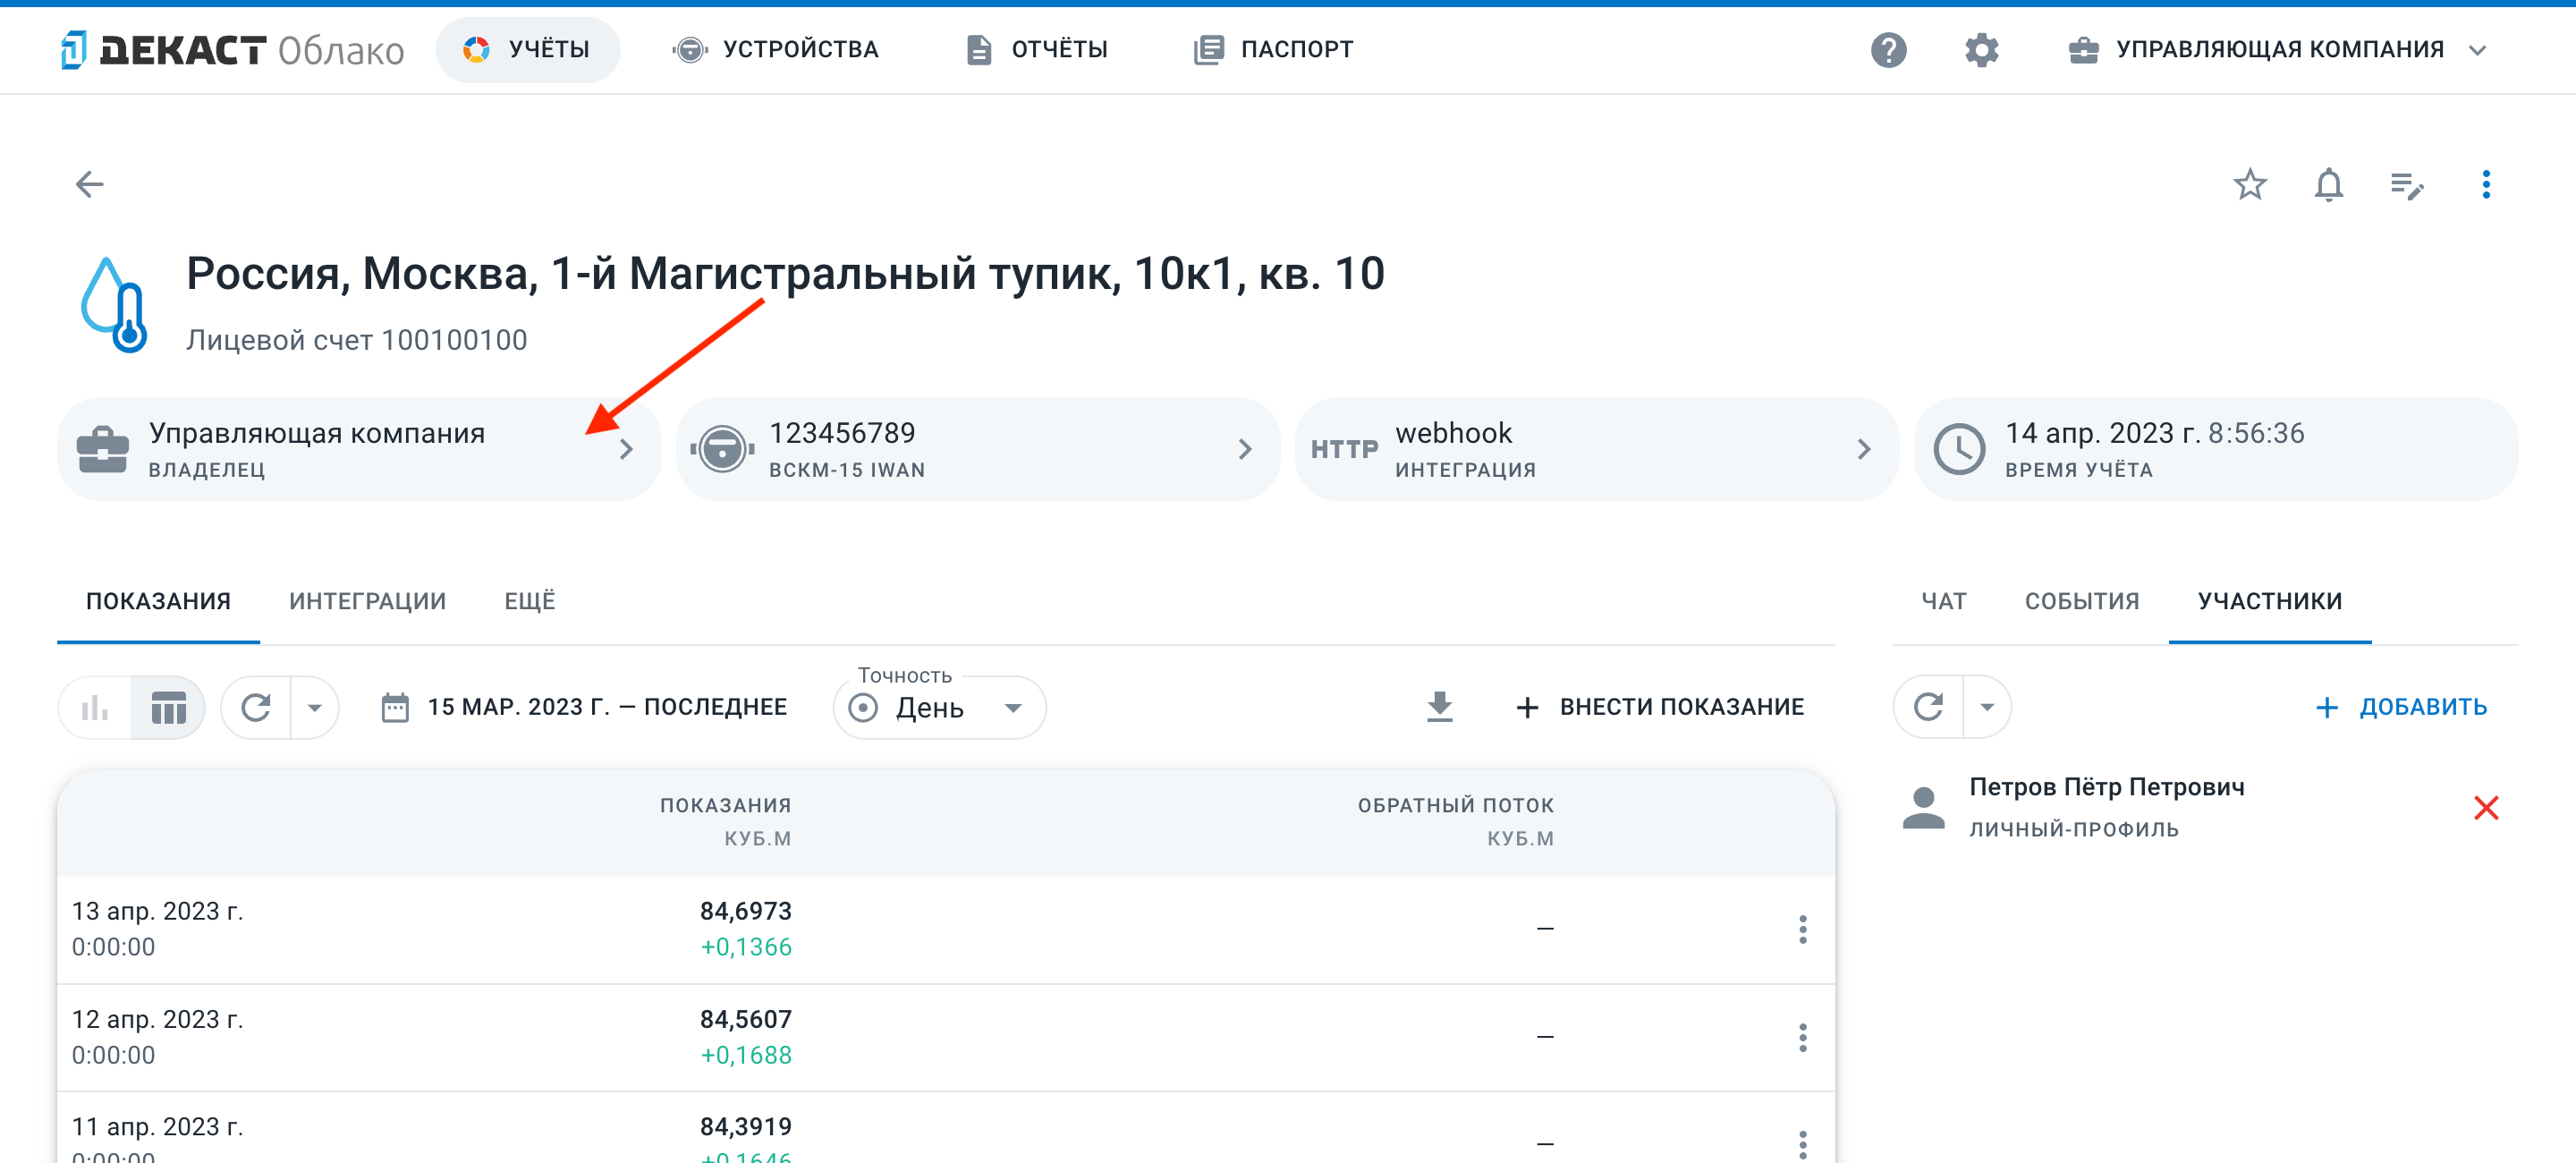Click the Показания куб.м column header

point(725,822)
